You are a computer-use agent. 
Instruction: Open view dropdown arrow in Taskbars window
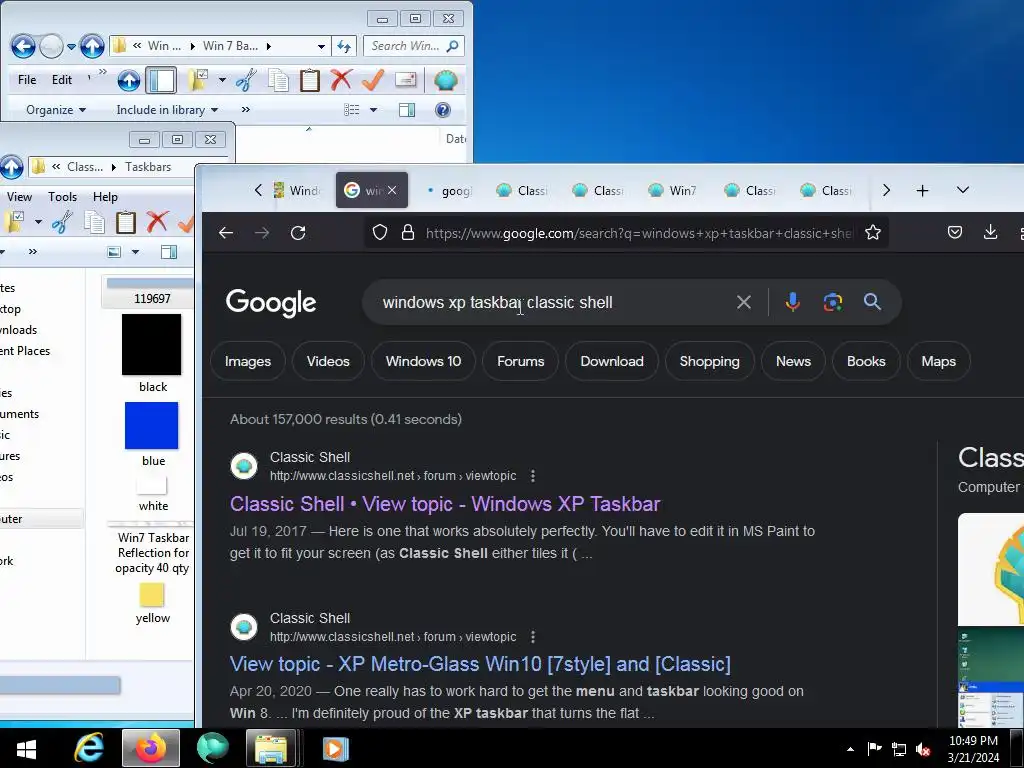click(135, 252)
